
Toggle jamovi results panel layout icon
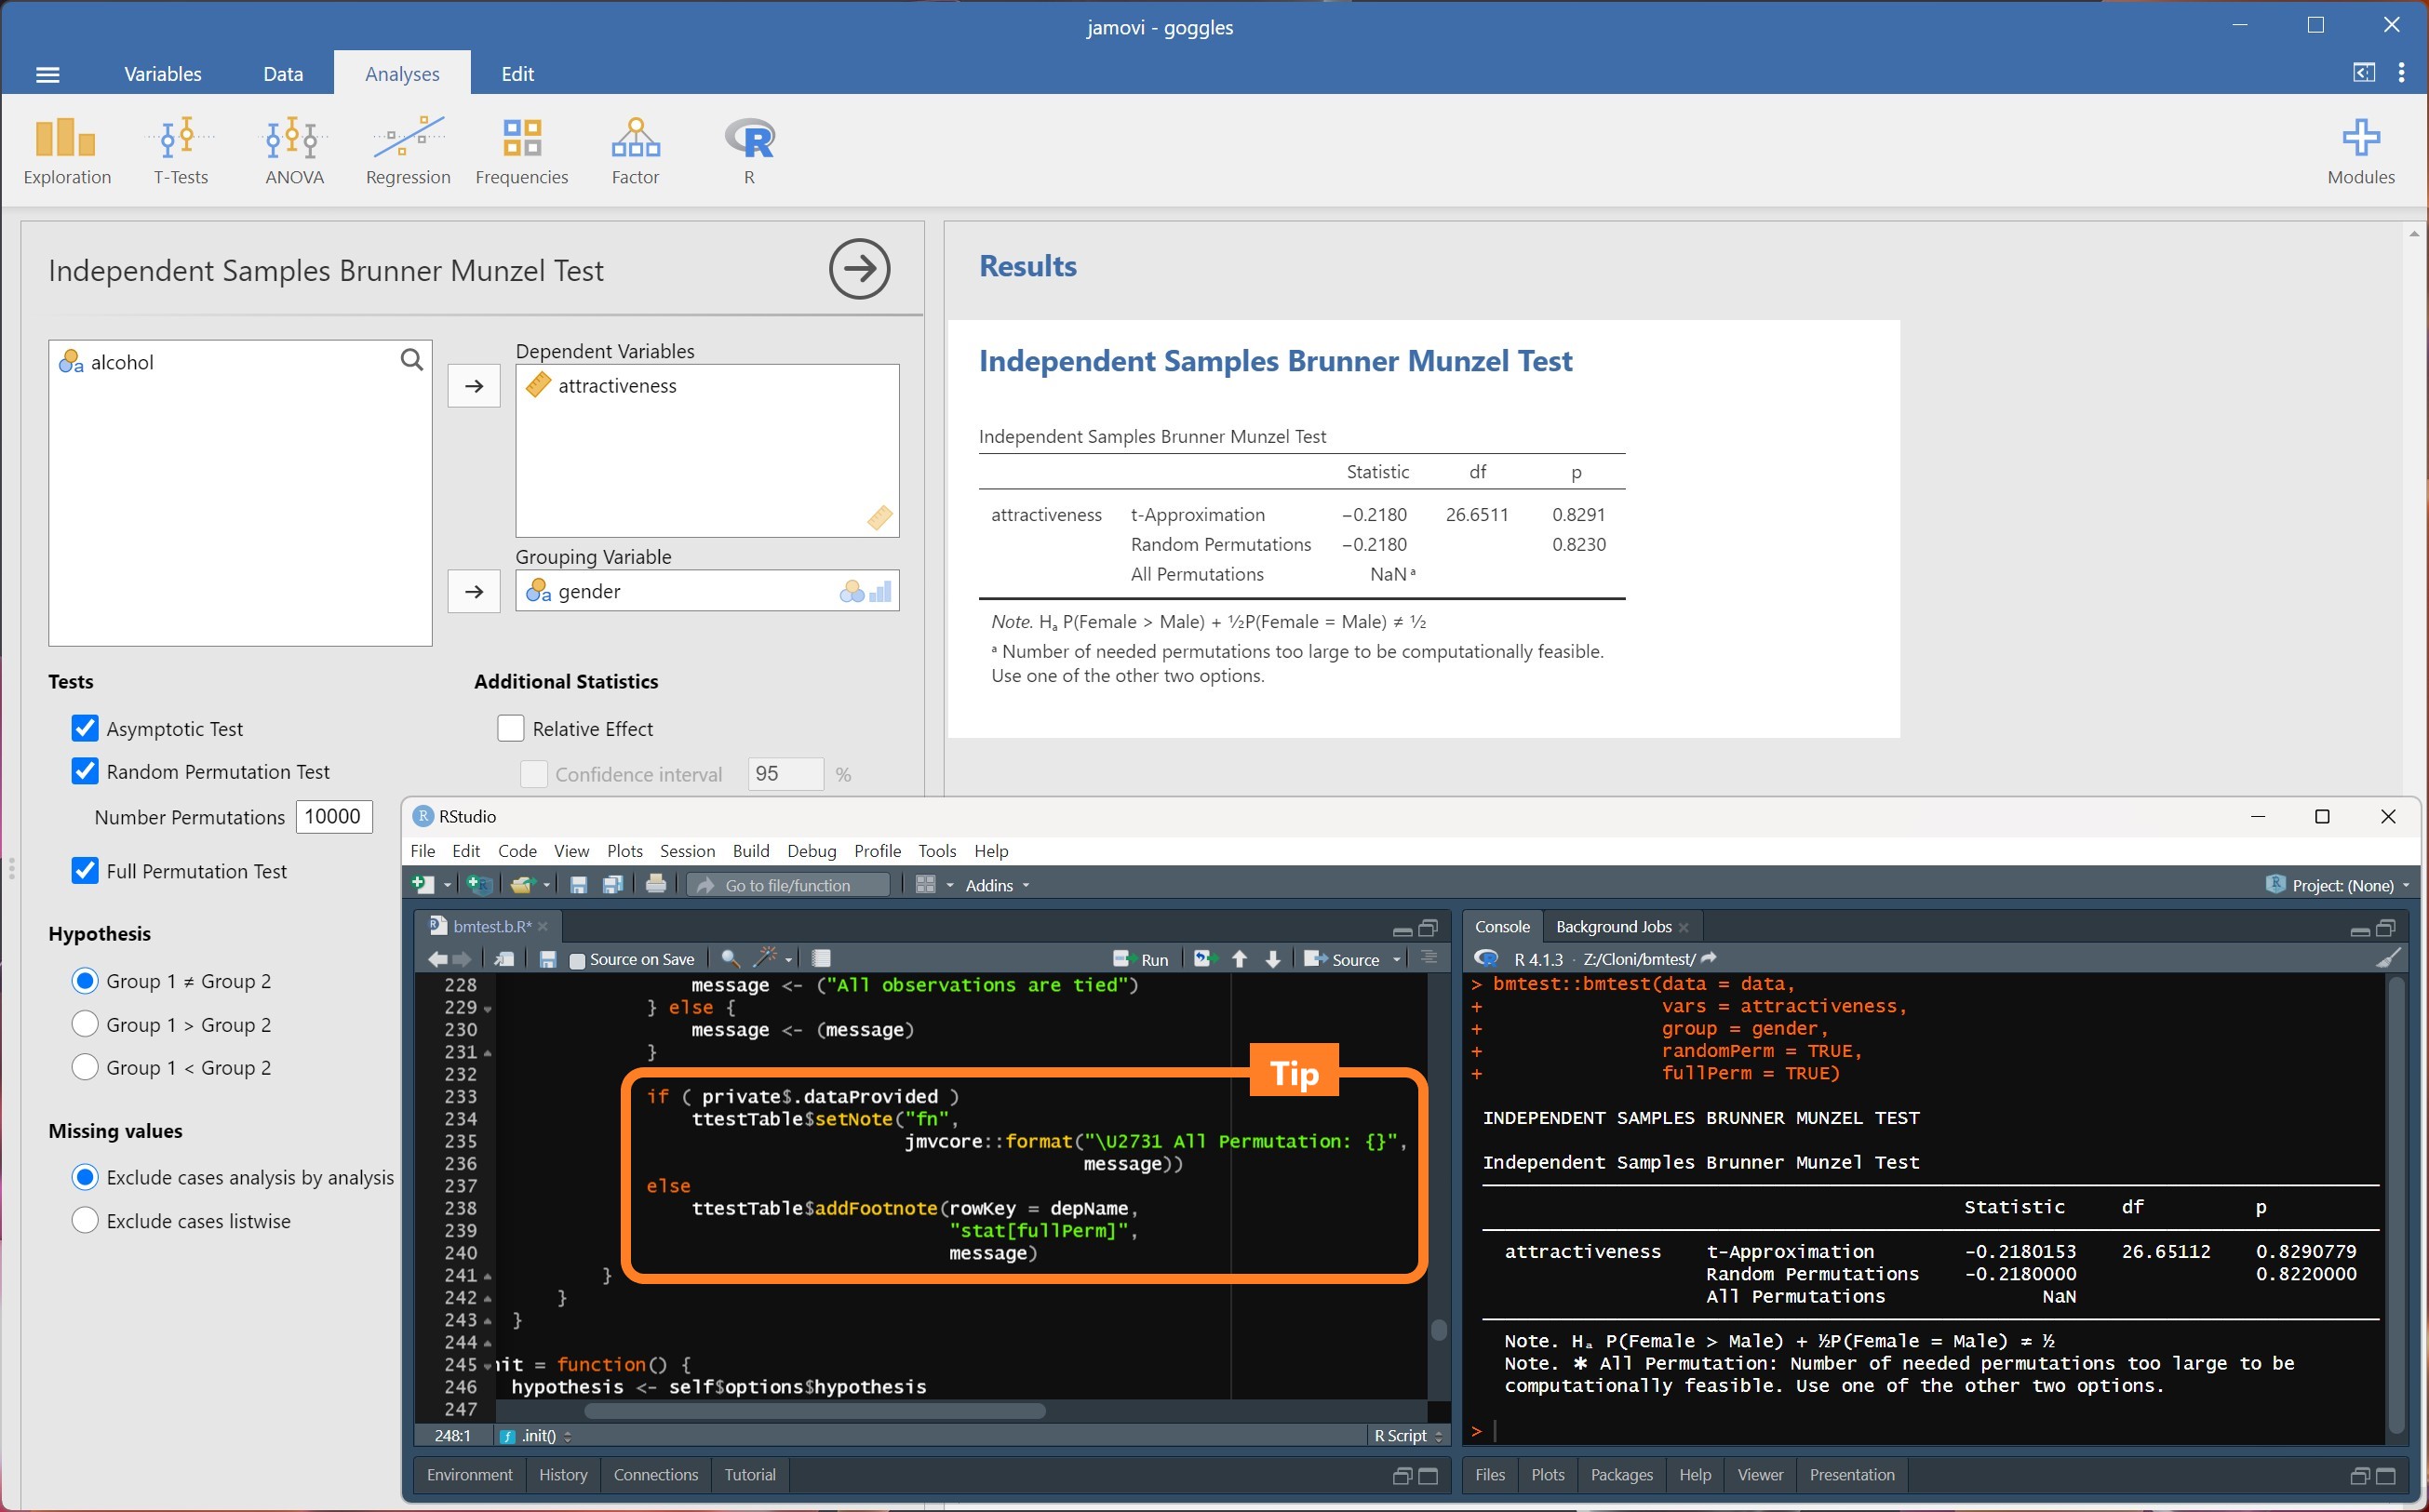click(x=2364, y=73)
